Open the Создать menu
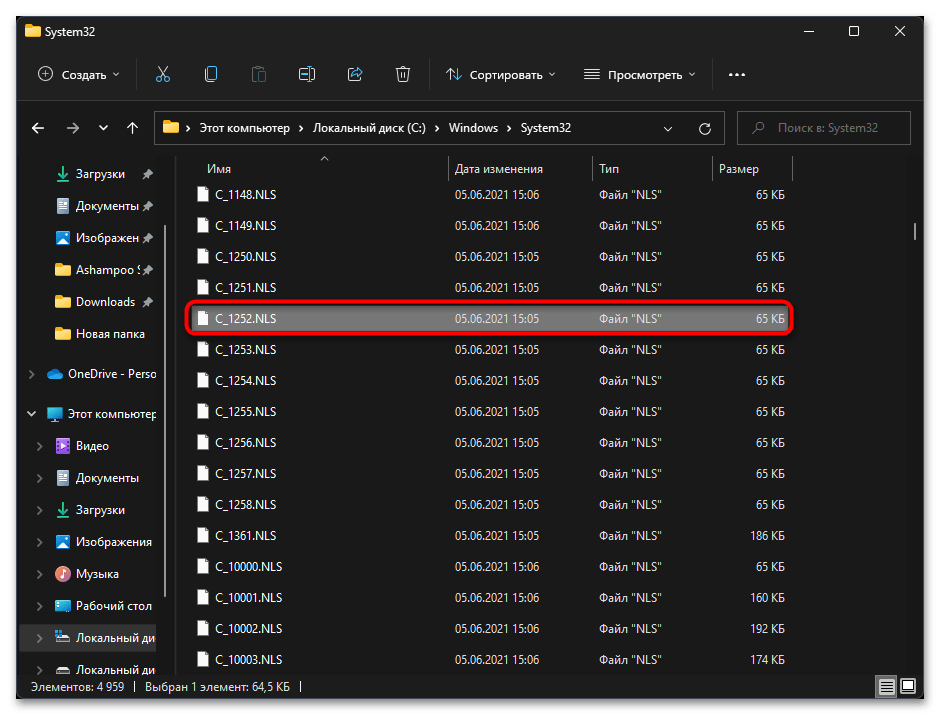The image size is (940, 715). (x=78, y=74)
